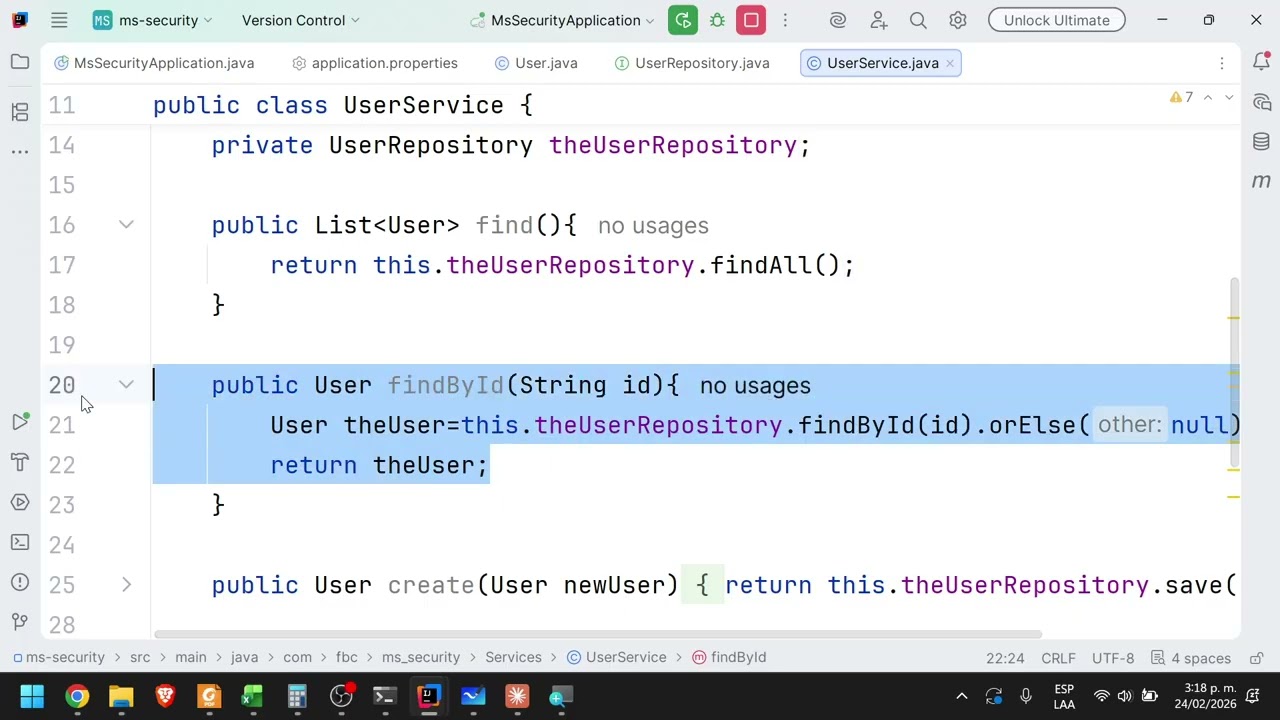The image size is (1280, 720).
Task: Click the 22:24 caret position indicator
Action: (1005, 658)
